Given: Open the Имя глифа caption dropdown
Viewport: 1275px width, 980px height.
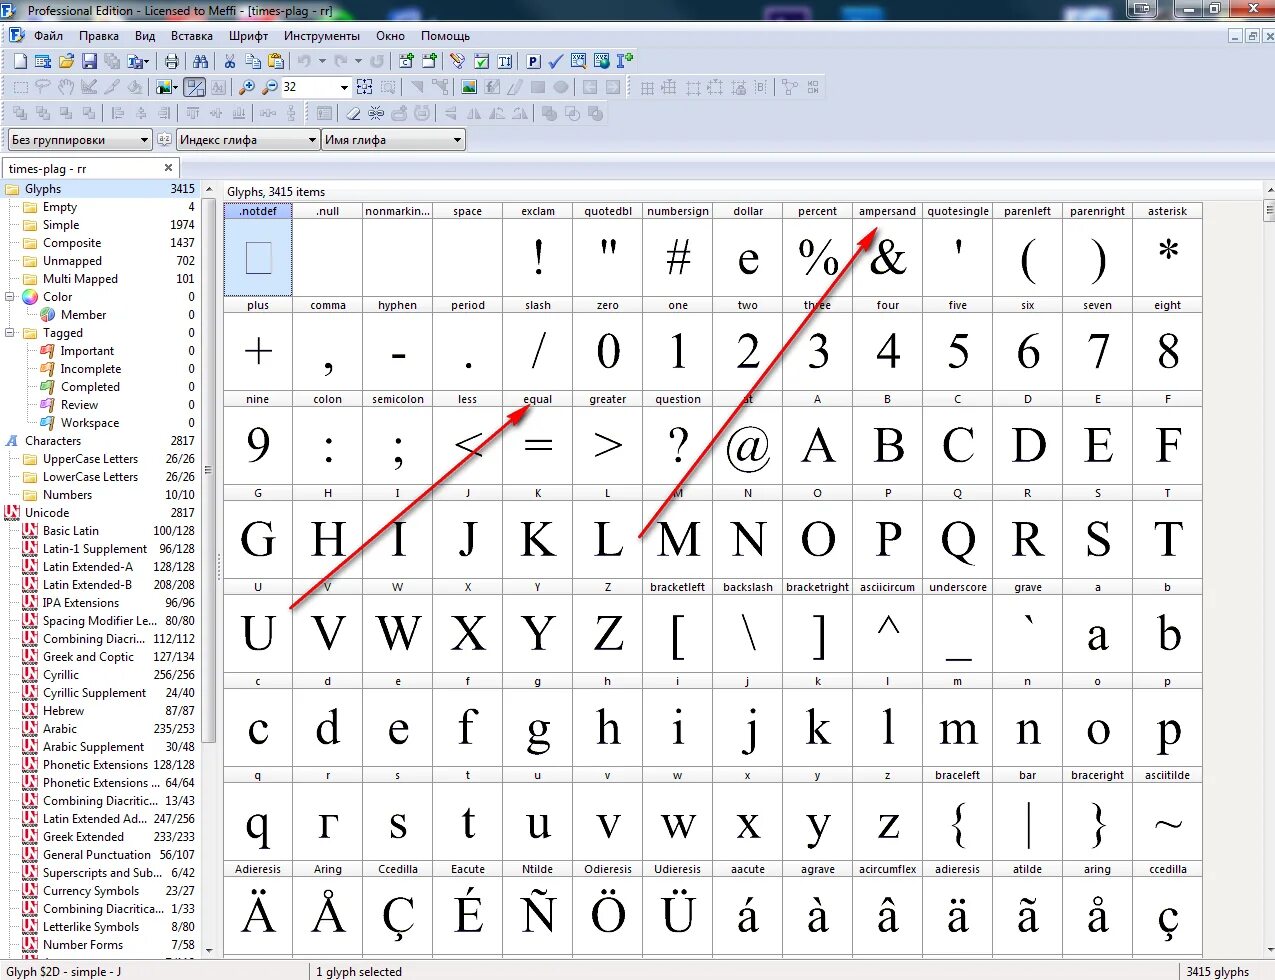Looking at the screenshot, I should 394,140.
